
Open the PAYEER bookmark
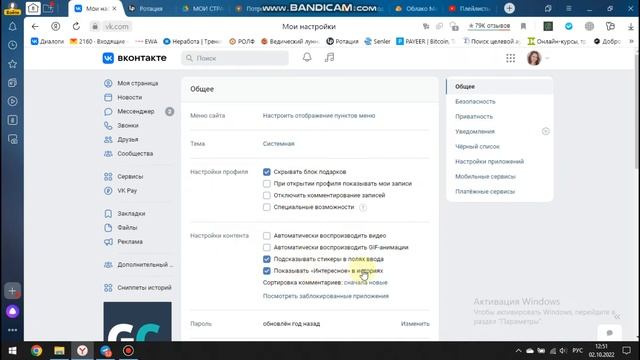click(425, 41)
